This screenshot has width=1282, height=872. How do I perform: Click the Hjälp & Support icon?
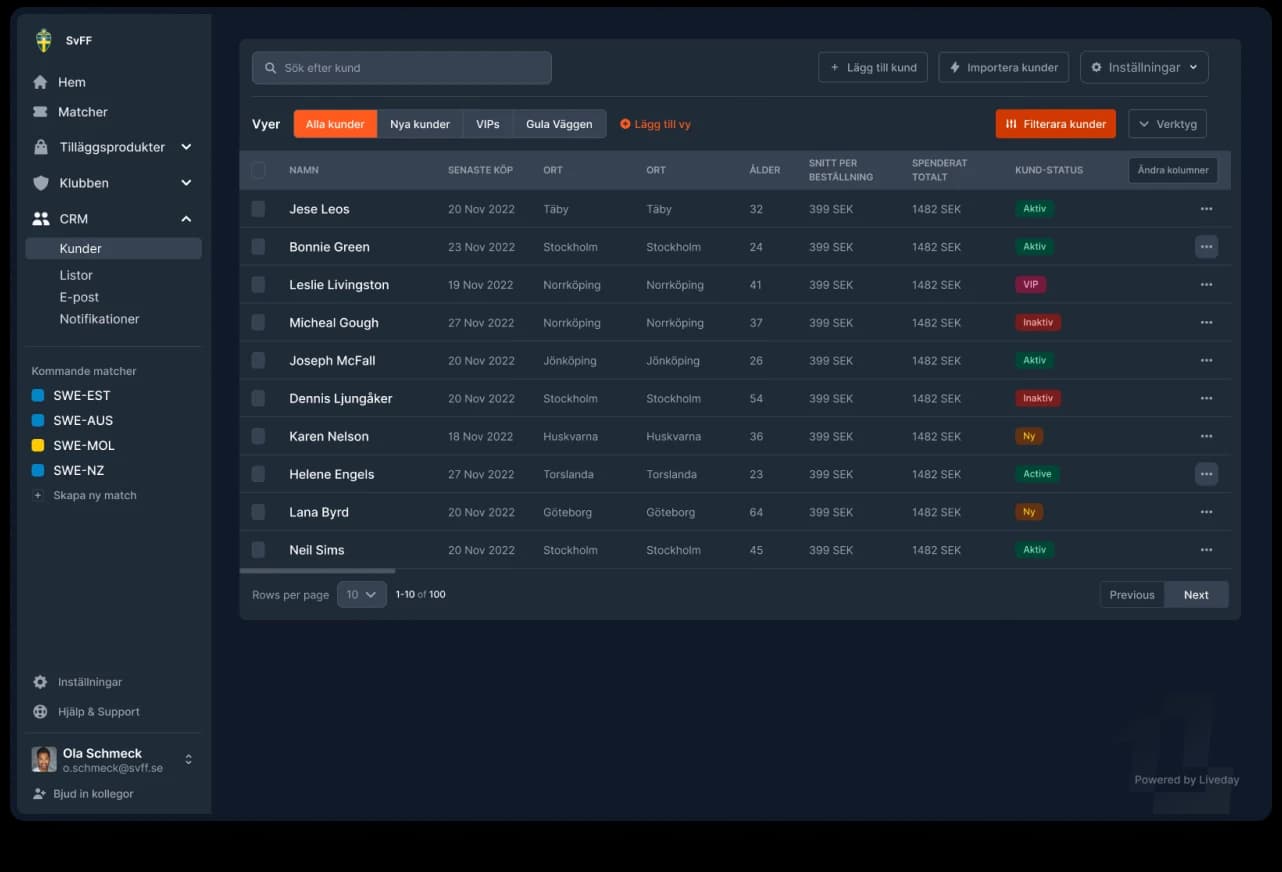point(40,712)
